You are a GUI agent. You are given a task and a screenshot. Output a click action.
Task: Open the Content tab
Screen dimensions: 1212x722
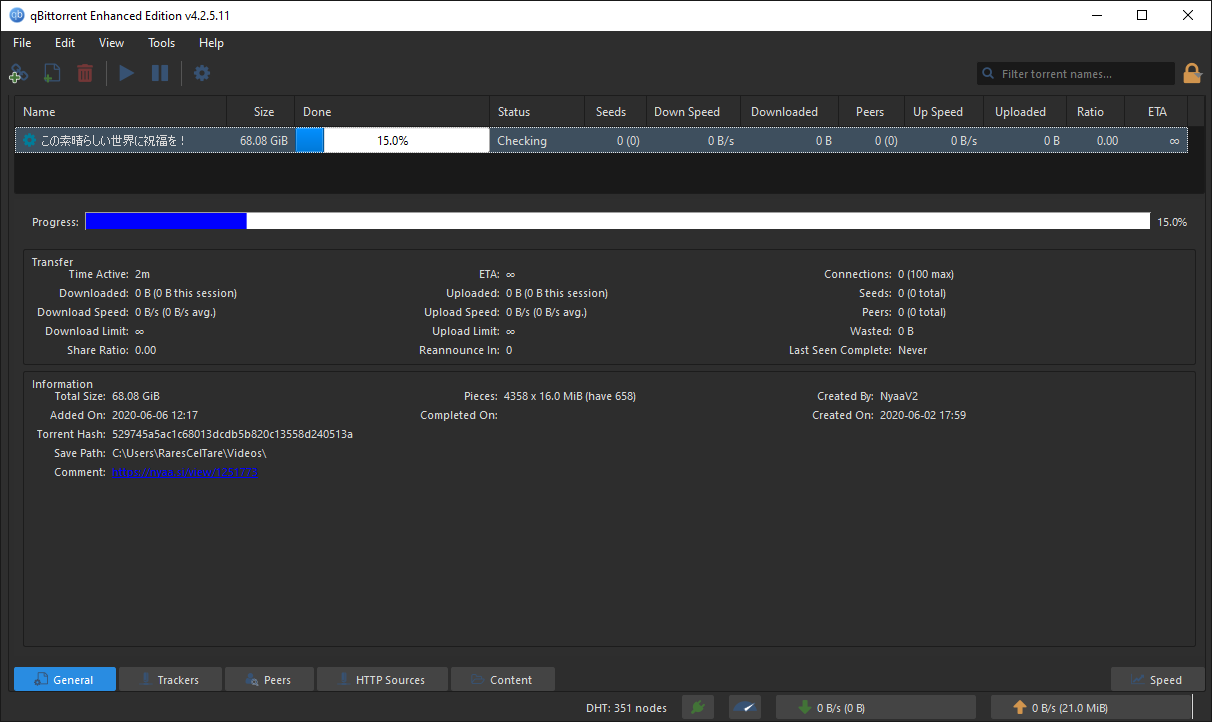pos(503,680)
